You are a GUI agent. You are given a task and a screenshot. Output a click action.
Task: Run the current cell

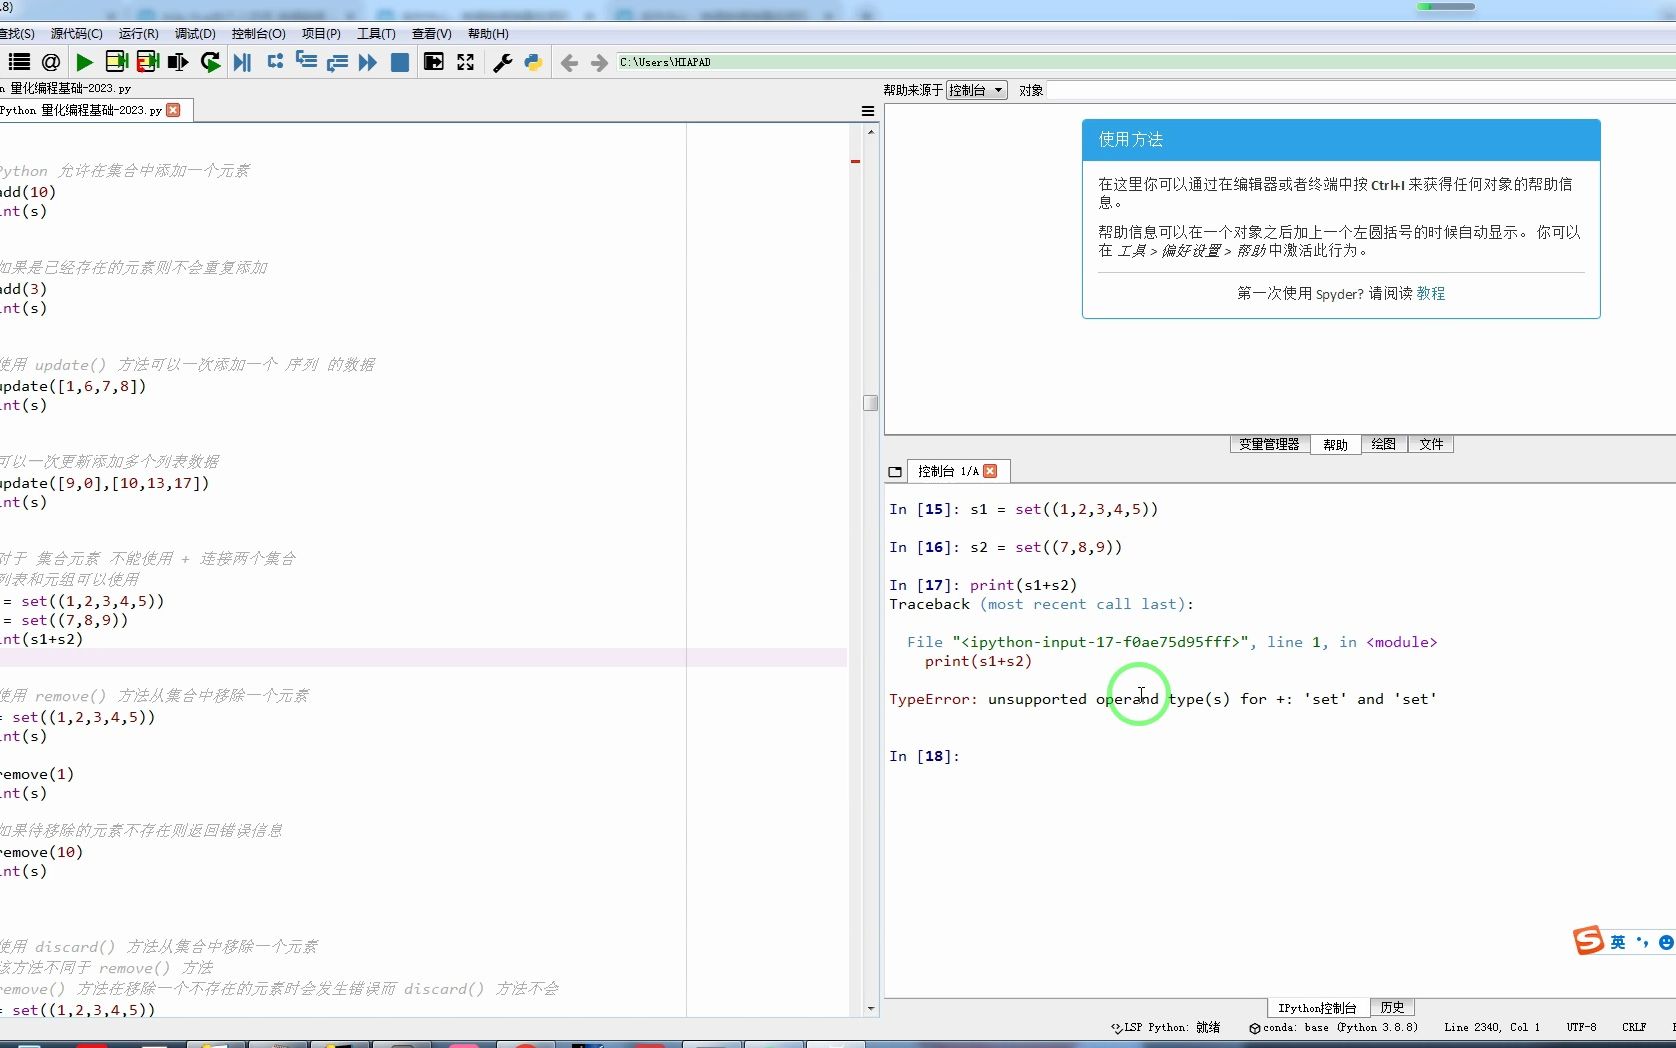pyautogui.click(x=116, y=62)
